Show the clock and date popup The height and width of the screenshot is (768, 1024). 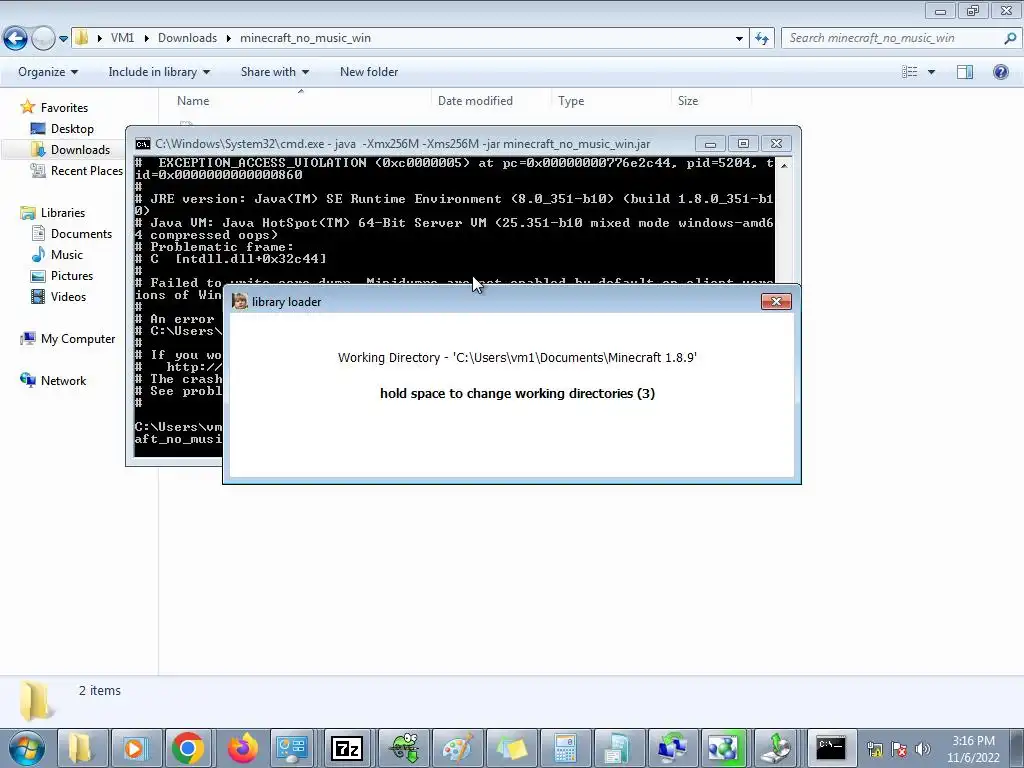point(974,749)
